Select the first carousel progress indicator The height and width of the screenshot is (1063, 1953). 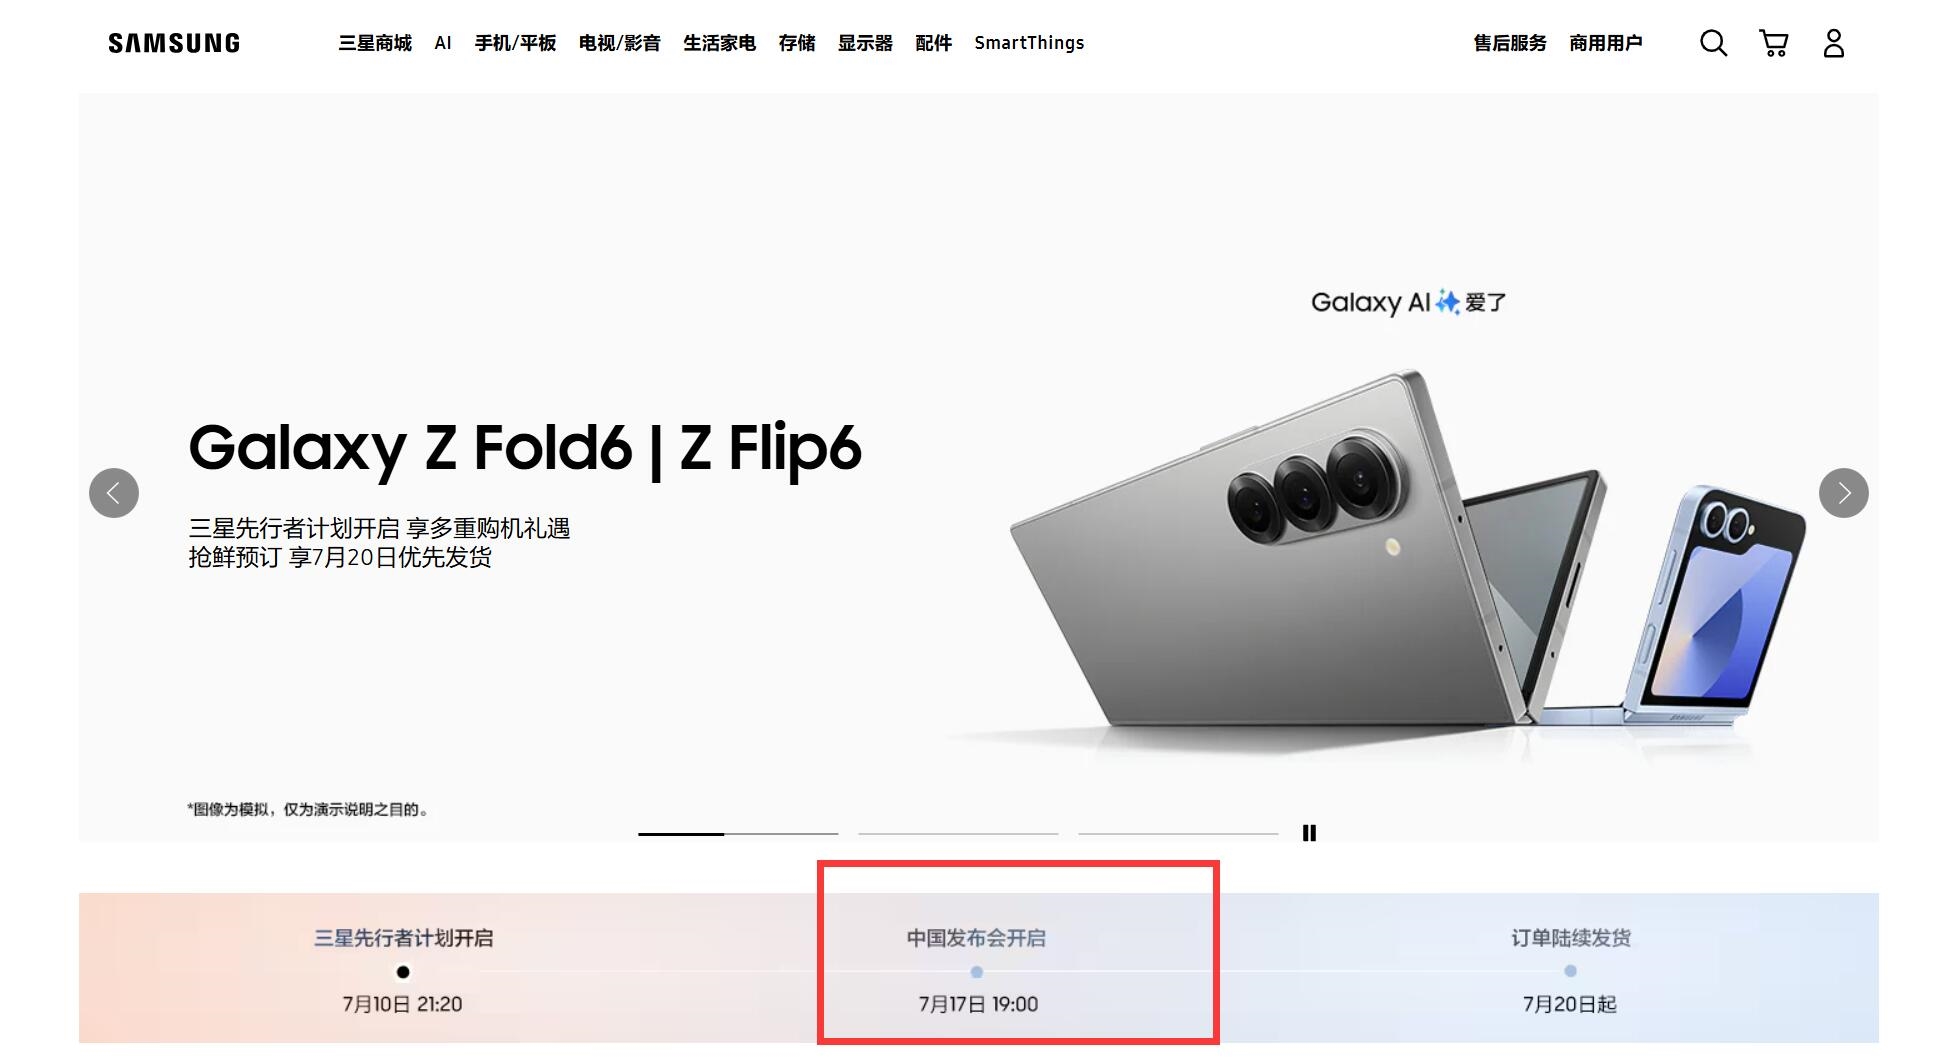pyautogui.click(x=738, y=833)
